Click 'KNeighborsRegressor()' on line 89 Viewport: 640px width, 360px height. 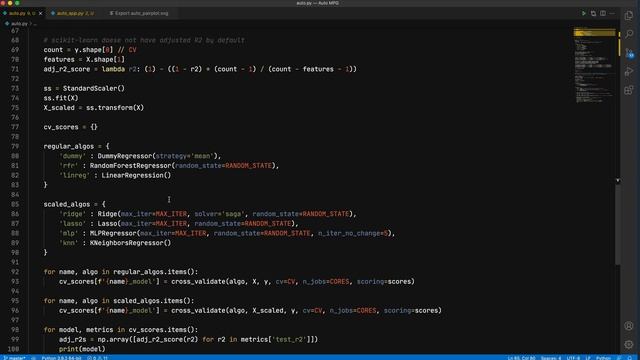click(x=131, y=243)
